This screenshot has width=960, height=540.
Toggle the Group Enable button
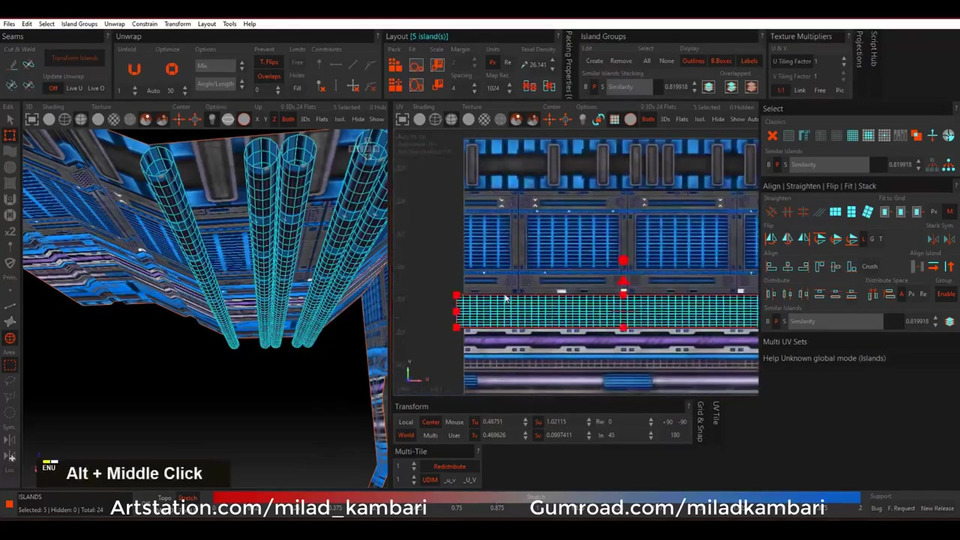[946, 294]
